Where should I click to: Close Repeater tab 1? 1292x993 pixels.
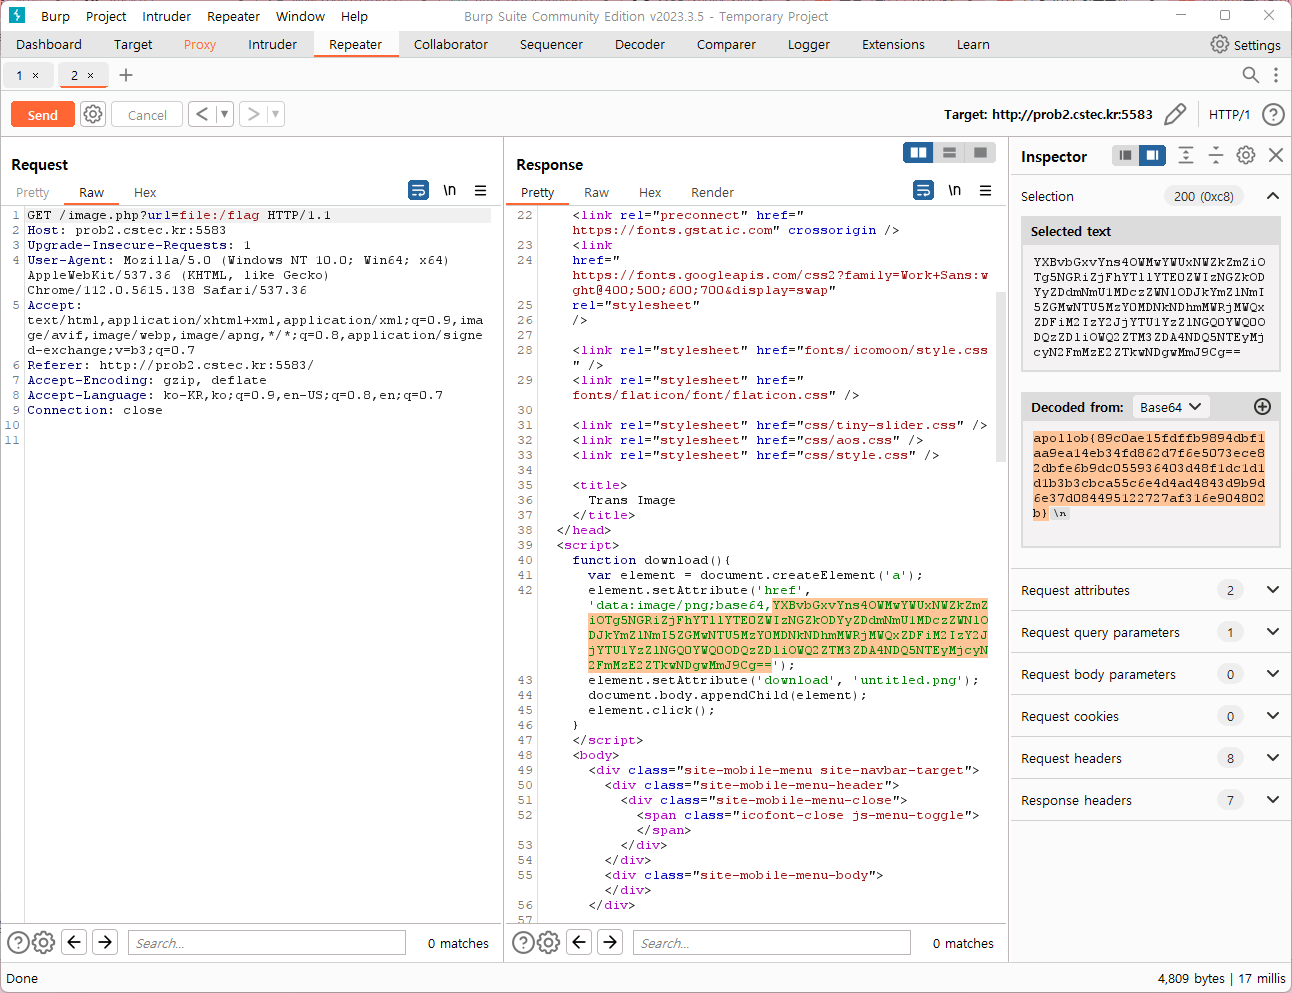point(36,75)
